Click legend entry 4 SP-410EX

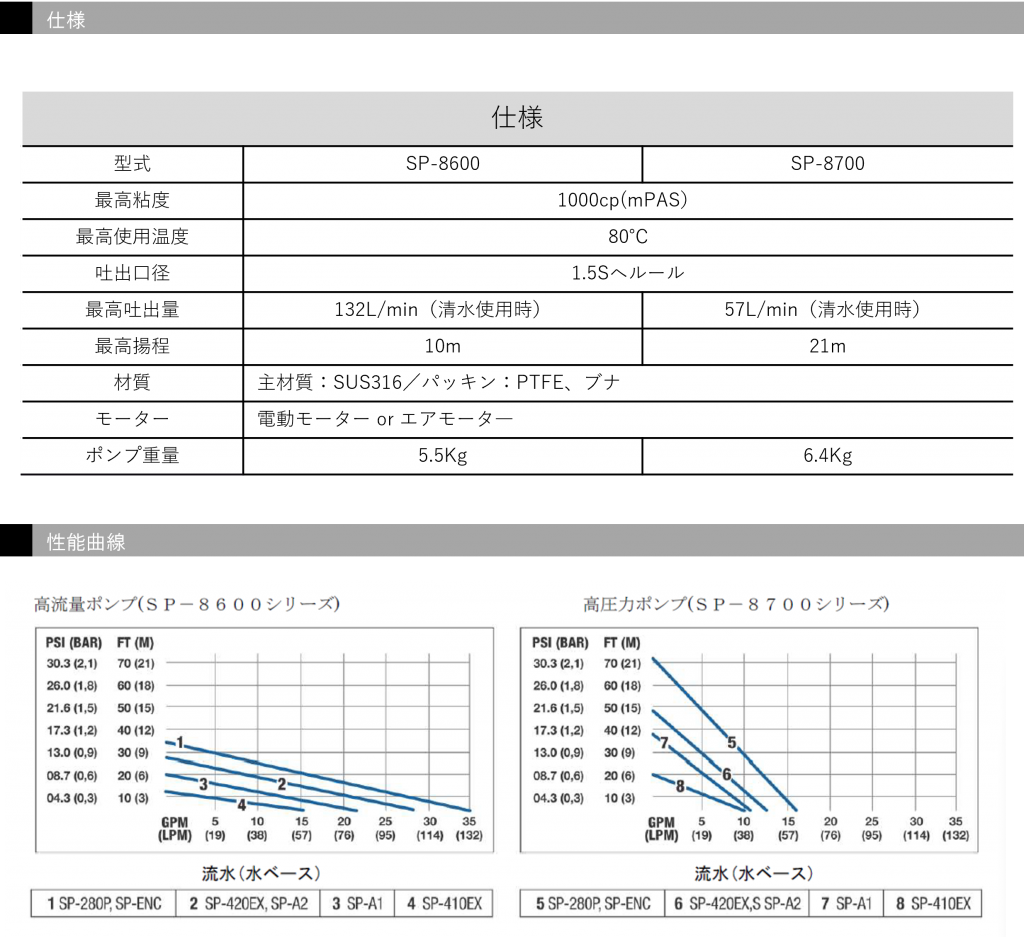pos(444,904)
